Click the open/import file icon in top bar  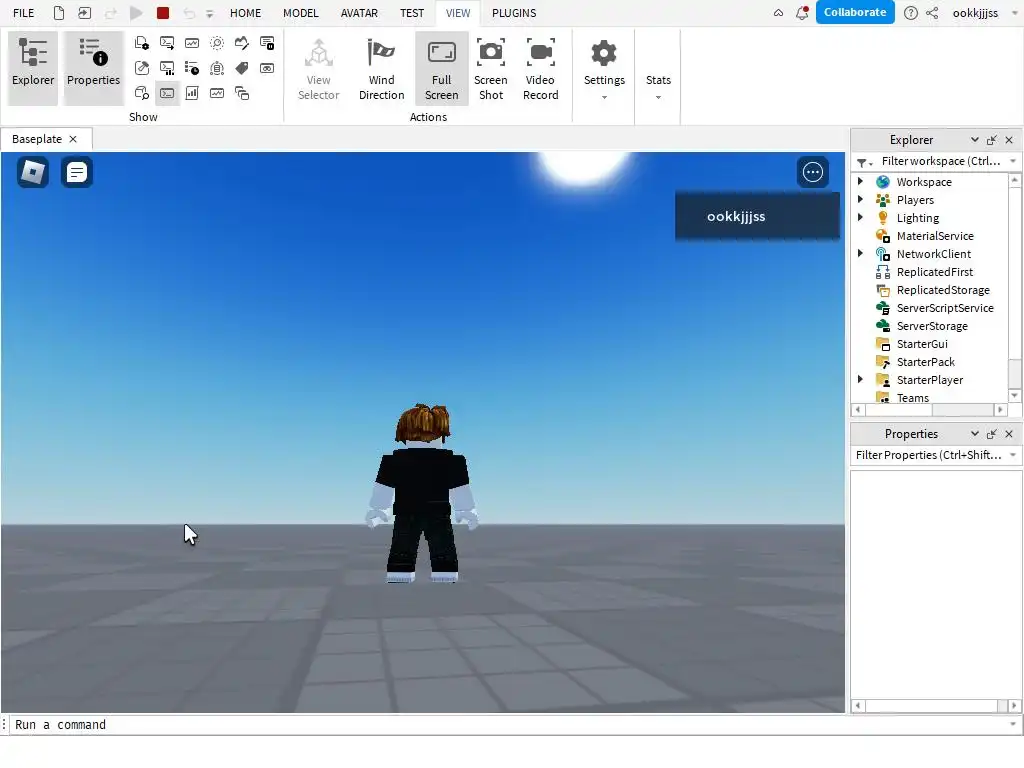[85, 13]
